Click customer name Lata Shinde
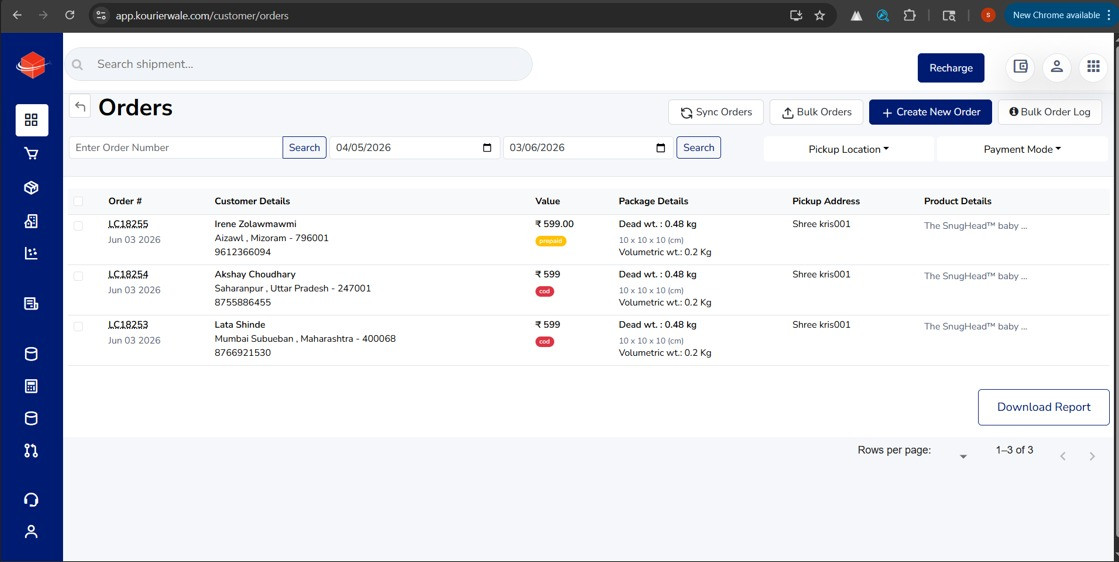1119x562 pixels. pos(240,325)
